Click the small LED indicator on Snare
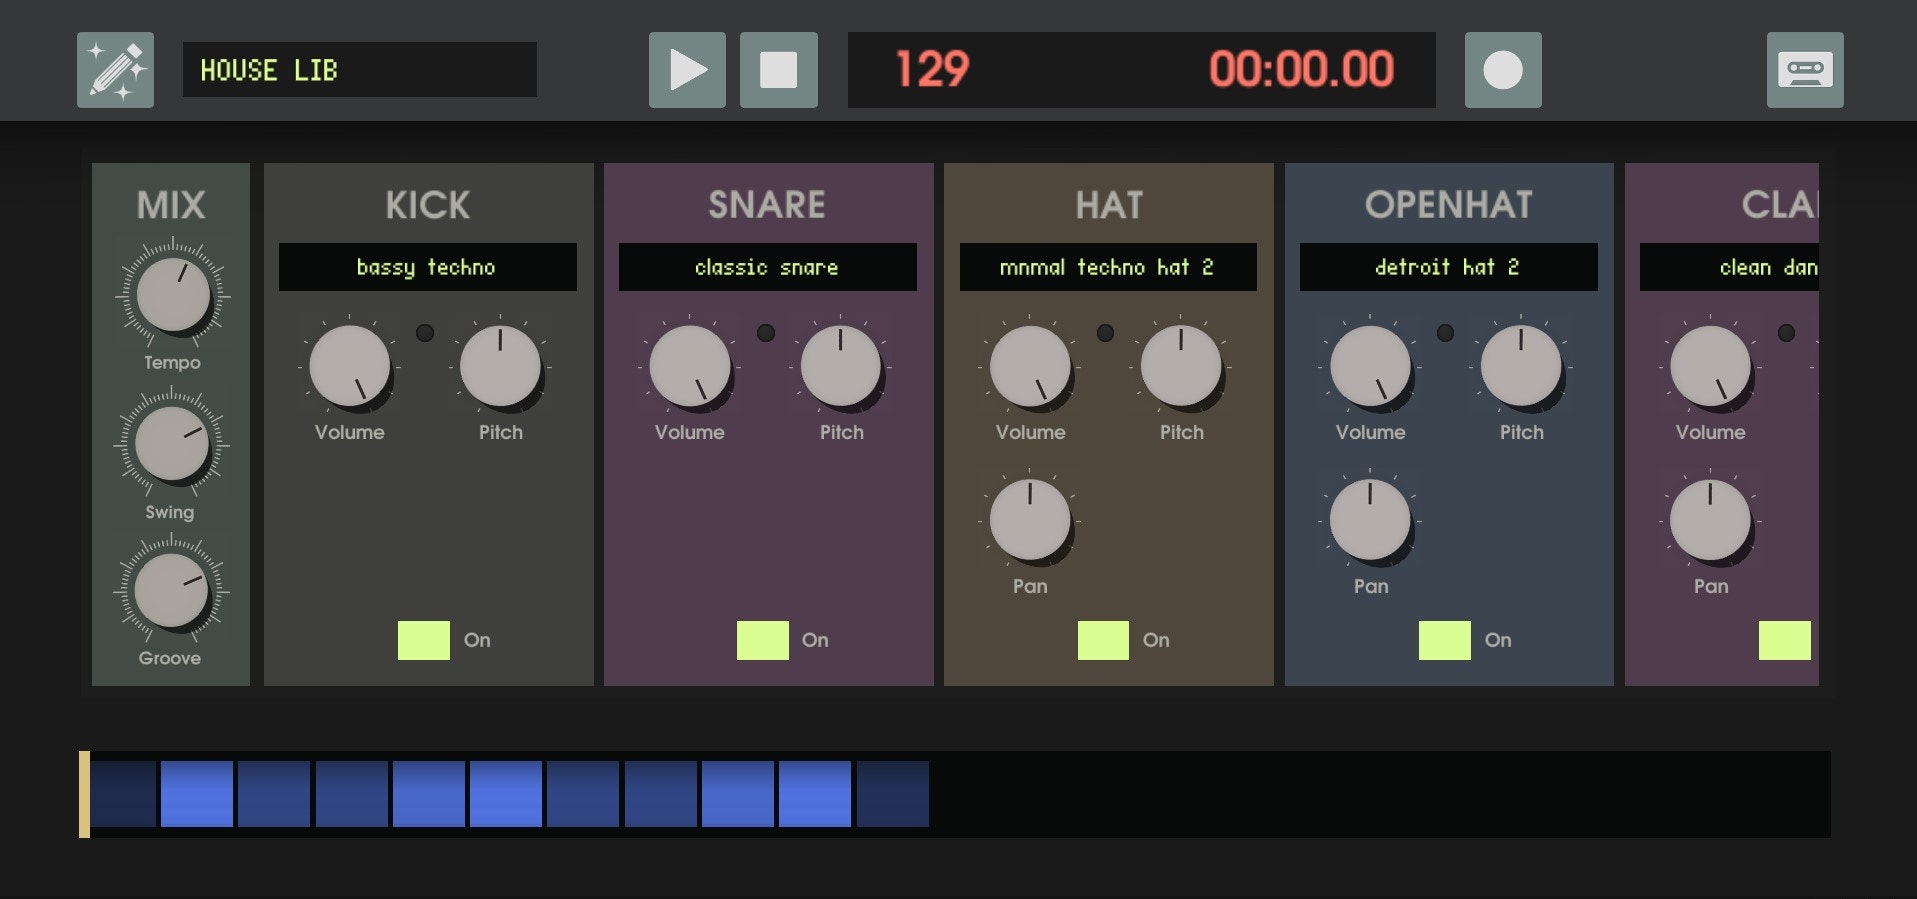Screen dimensions: 1917x899 coord(766,333)
